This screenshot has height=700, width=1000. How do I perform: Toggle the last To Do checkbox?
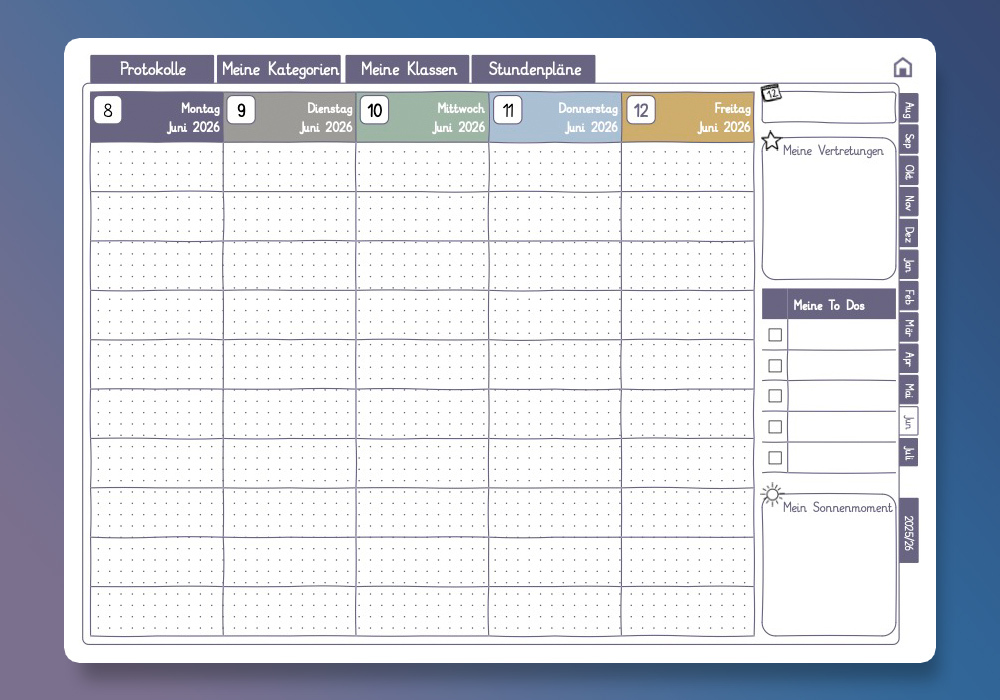pyautogui.click(x=775, y=458)
